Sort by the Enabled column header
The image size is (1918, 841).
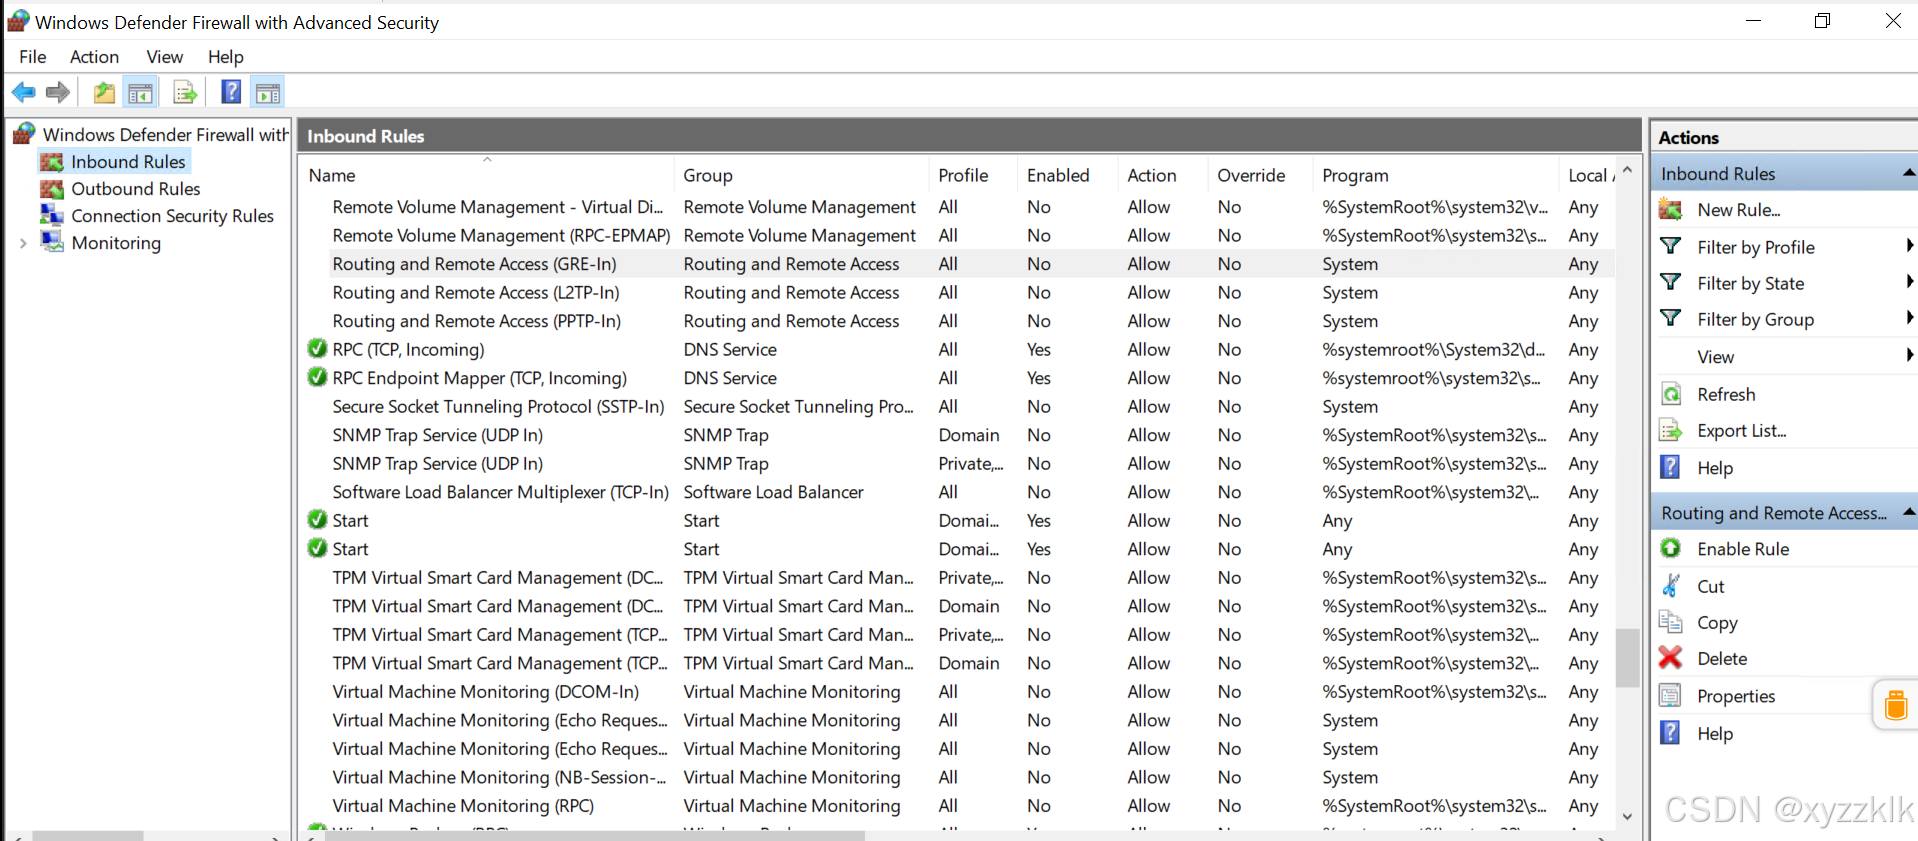(1067, 175)
